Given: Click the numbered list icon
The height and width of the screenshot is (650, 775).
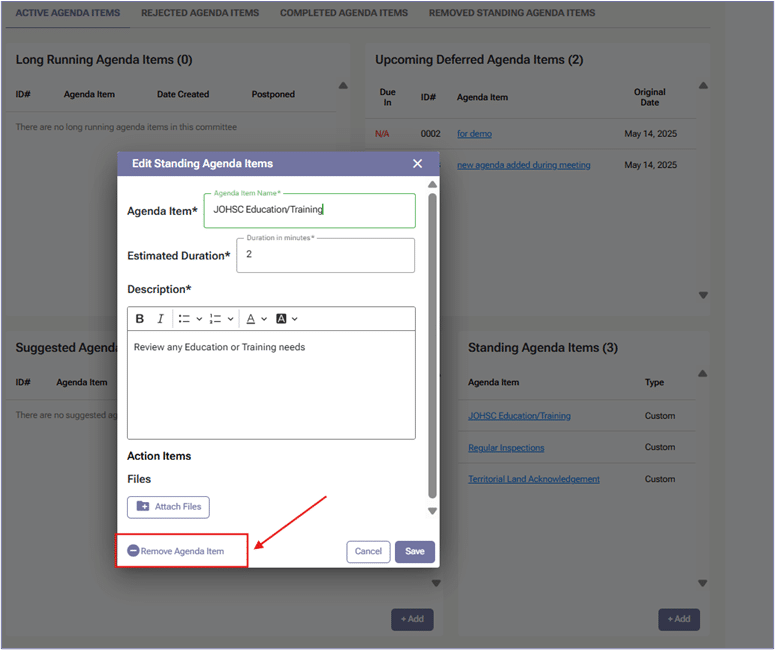Looking at the screenshot, I should tap(215, 319).
